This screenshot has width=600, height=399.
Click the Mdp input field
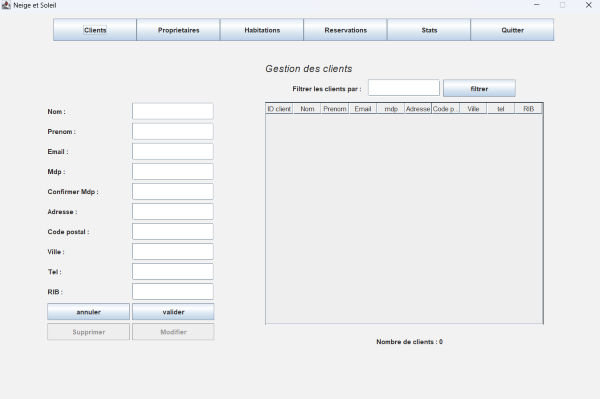tap(173, 171)
